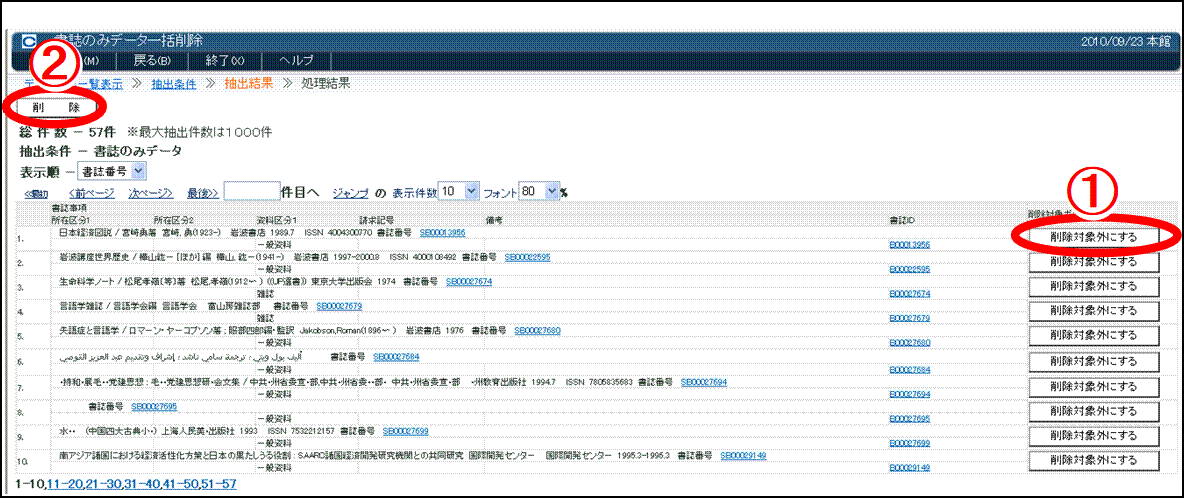Screen dimensions: 1184x498
Task: Click title text 日本経済図説 in row 1
Action: click(x=84, y=232)
